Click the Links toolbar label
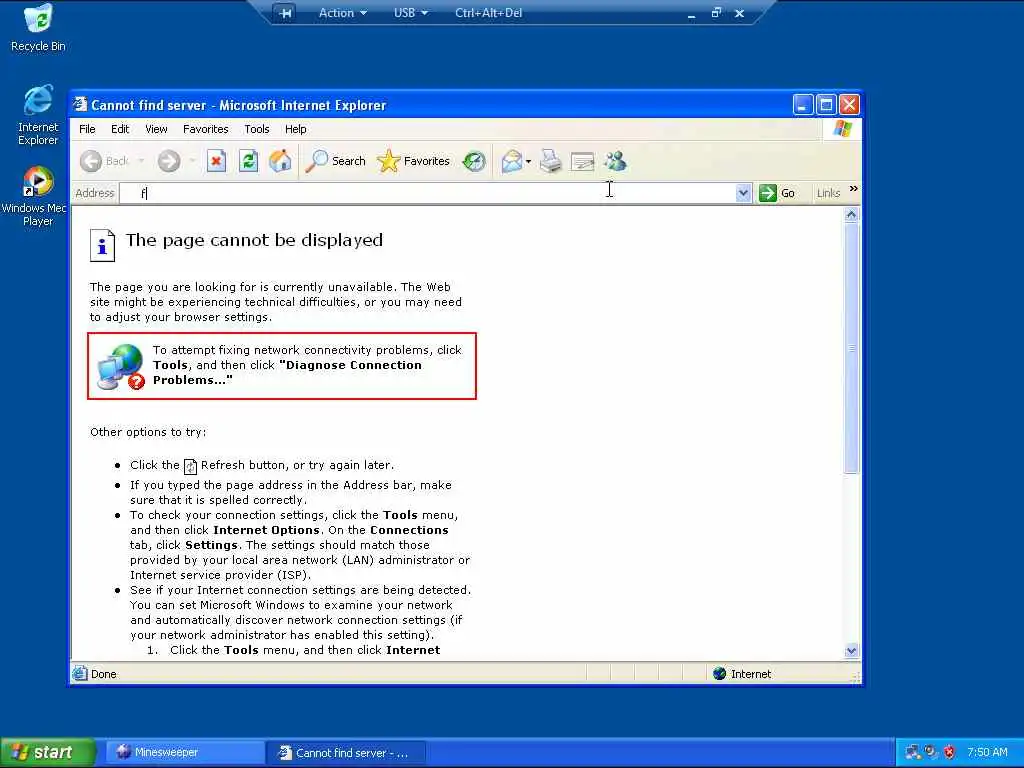The image size is (1024, 768). pyautogui.click(x=828, y=193)
